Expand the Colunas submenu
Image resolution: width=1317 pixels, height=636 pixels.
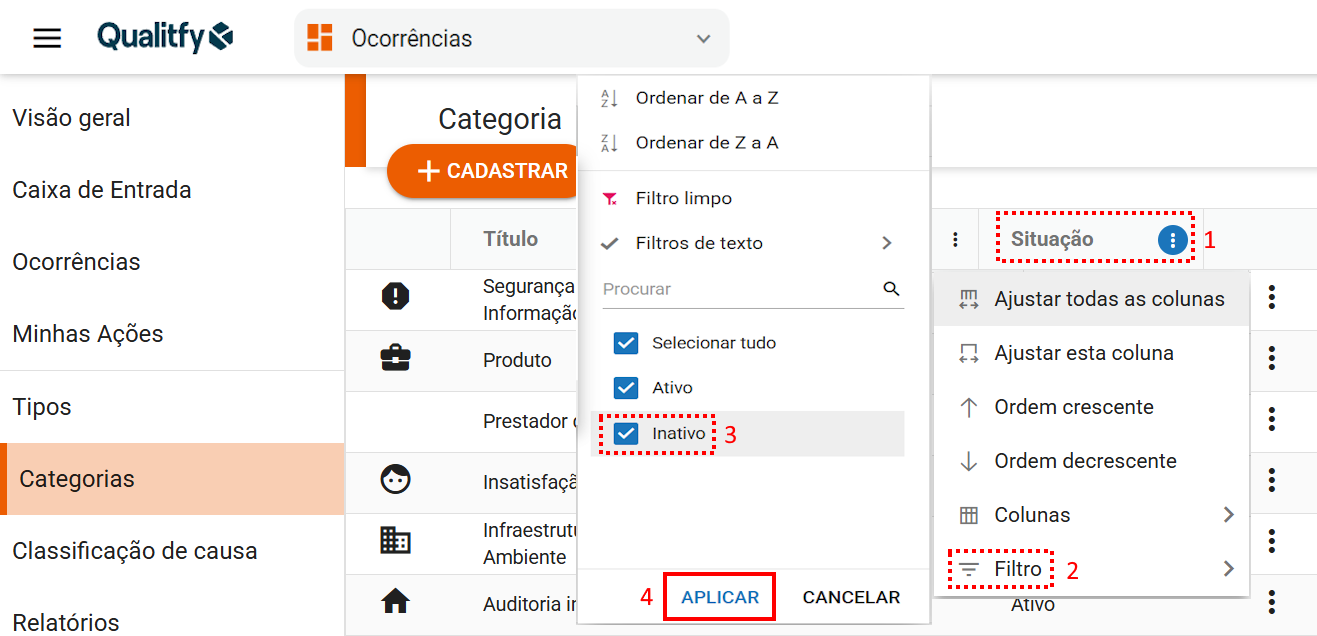[1228, 515]
